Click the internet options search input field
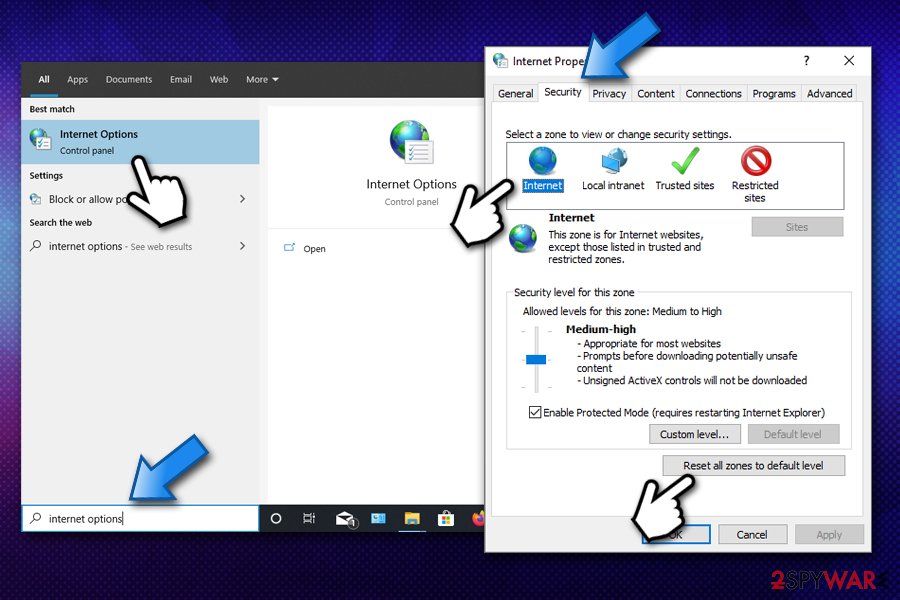The width and height of the screenshot is (900, 600). pyautogui.click(x=140, y=518)
